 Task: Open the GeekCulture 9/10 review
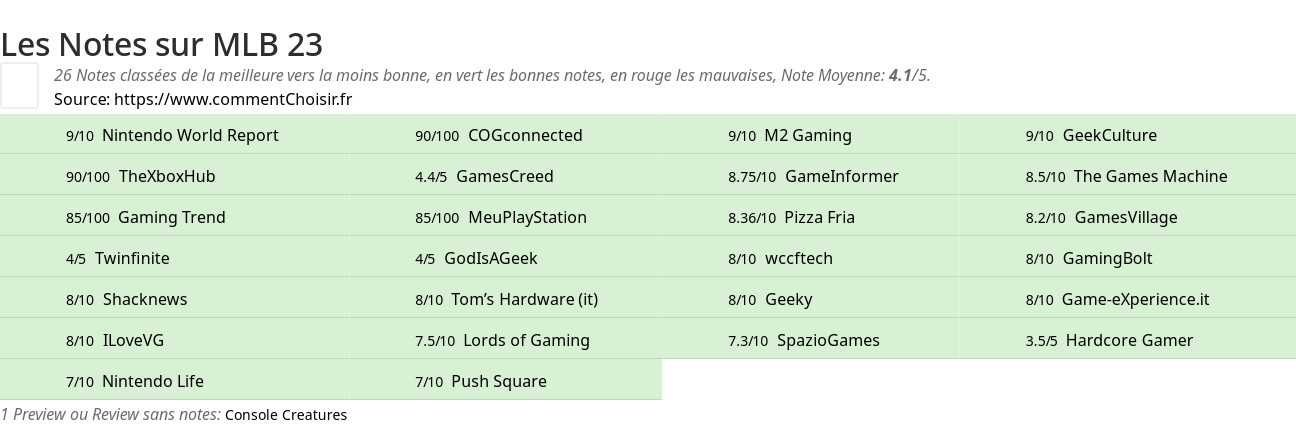[x=1109, y=135]
